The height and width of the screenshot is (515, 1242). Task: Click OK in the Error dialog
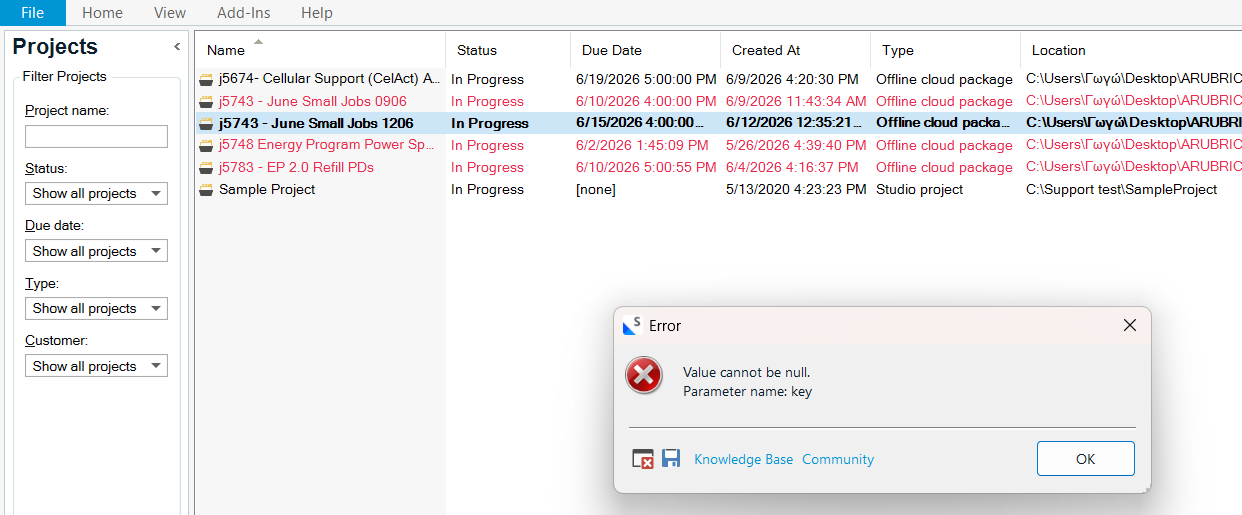1086,459
